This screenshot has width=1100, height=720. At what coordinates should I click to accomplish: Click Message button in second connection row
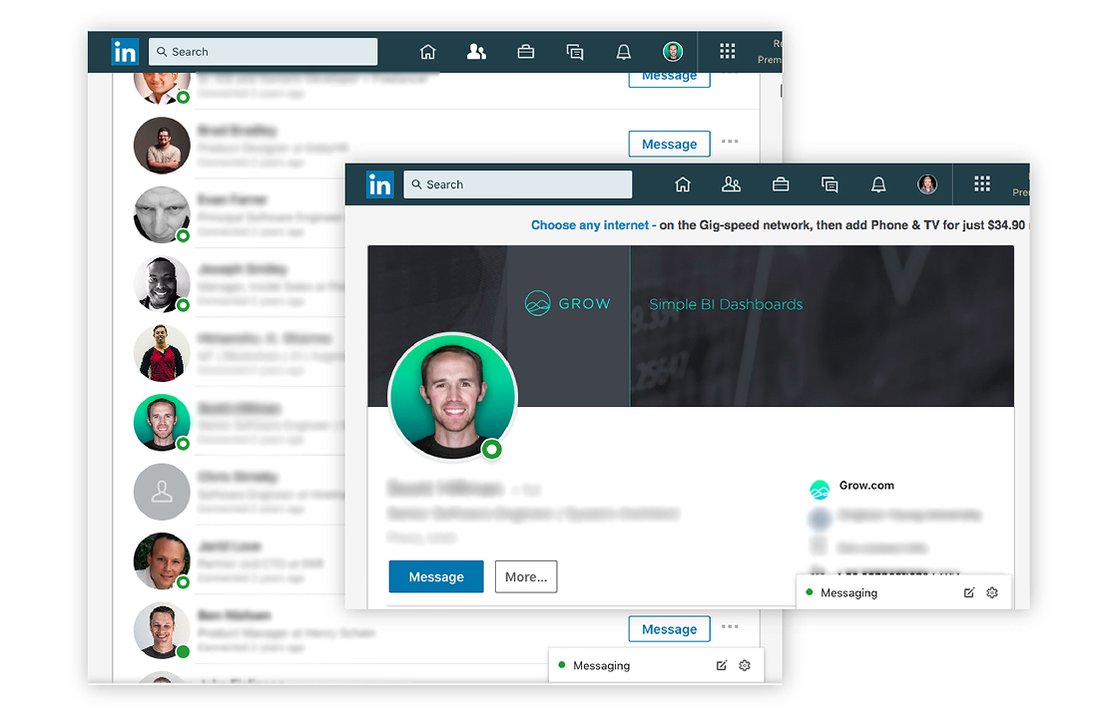(669, 144)
